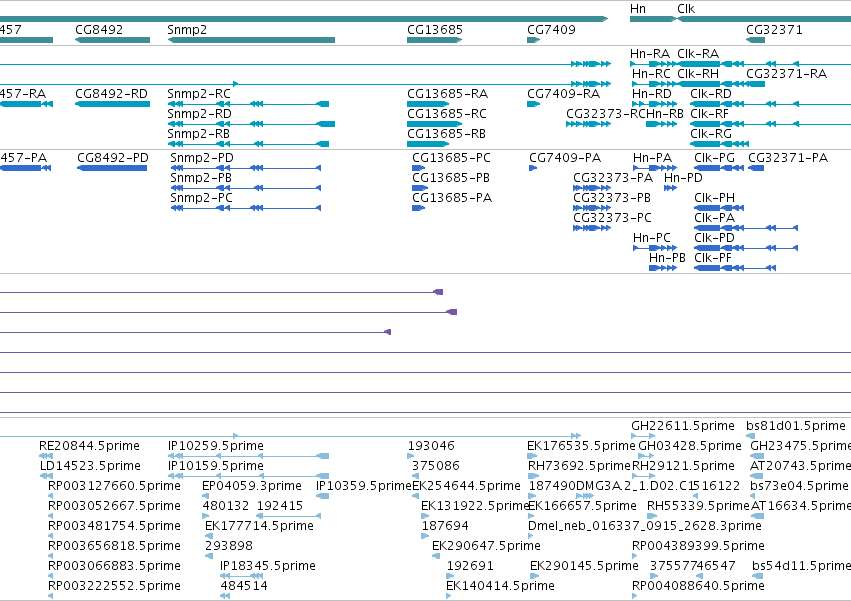
Task: Select the Clk gene label
Action: pos(686,9)
